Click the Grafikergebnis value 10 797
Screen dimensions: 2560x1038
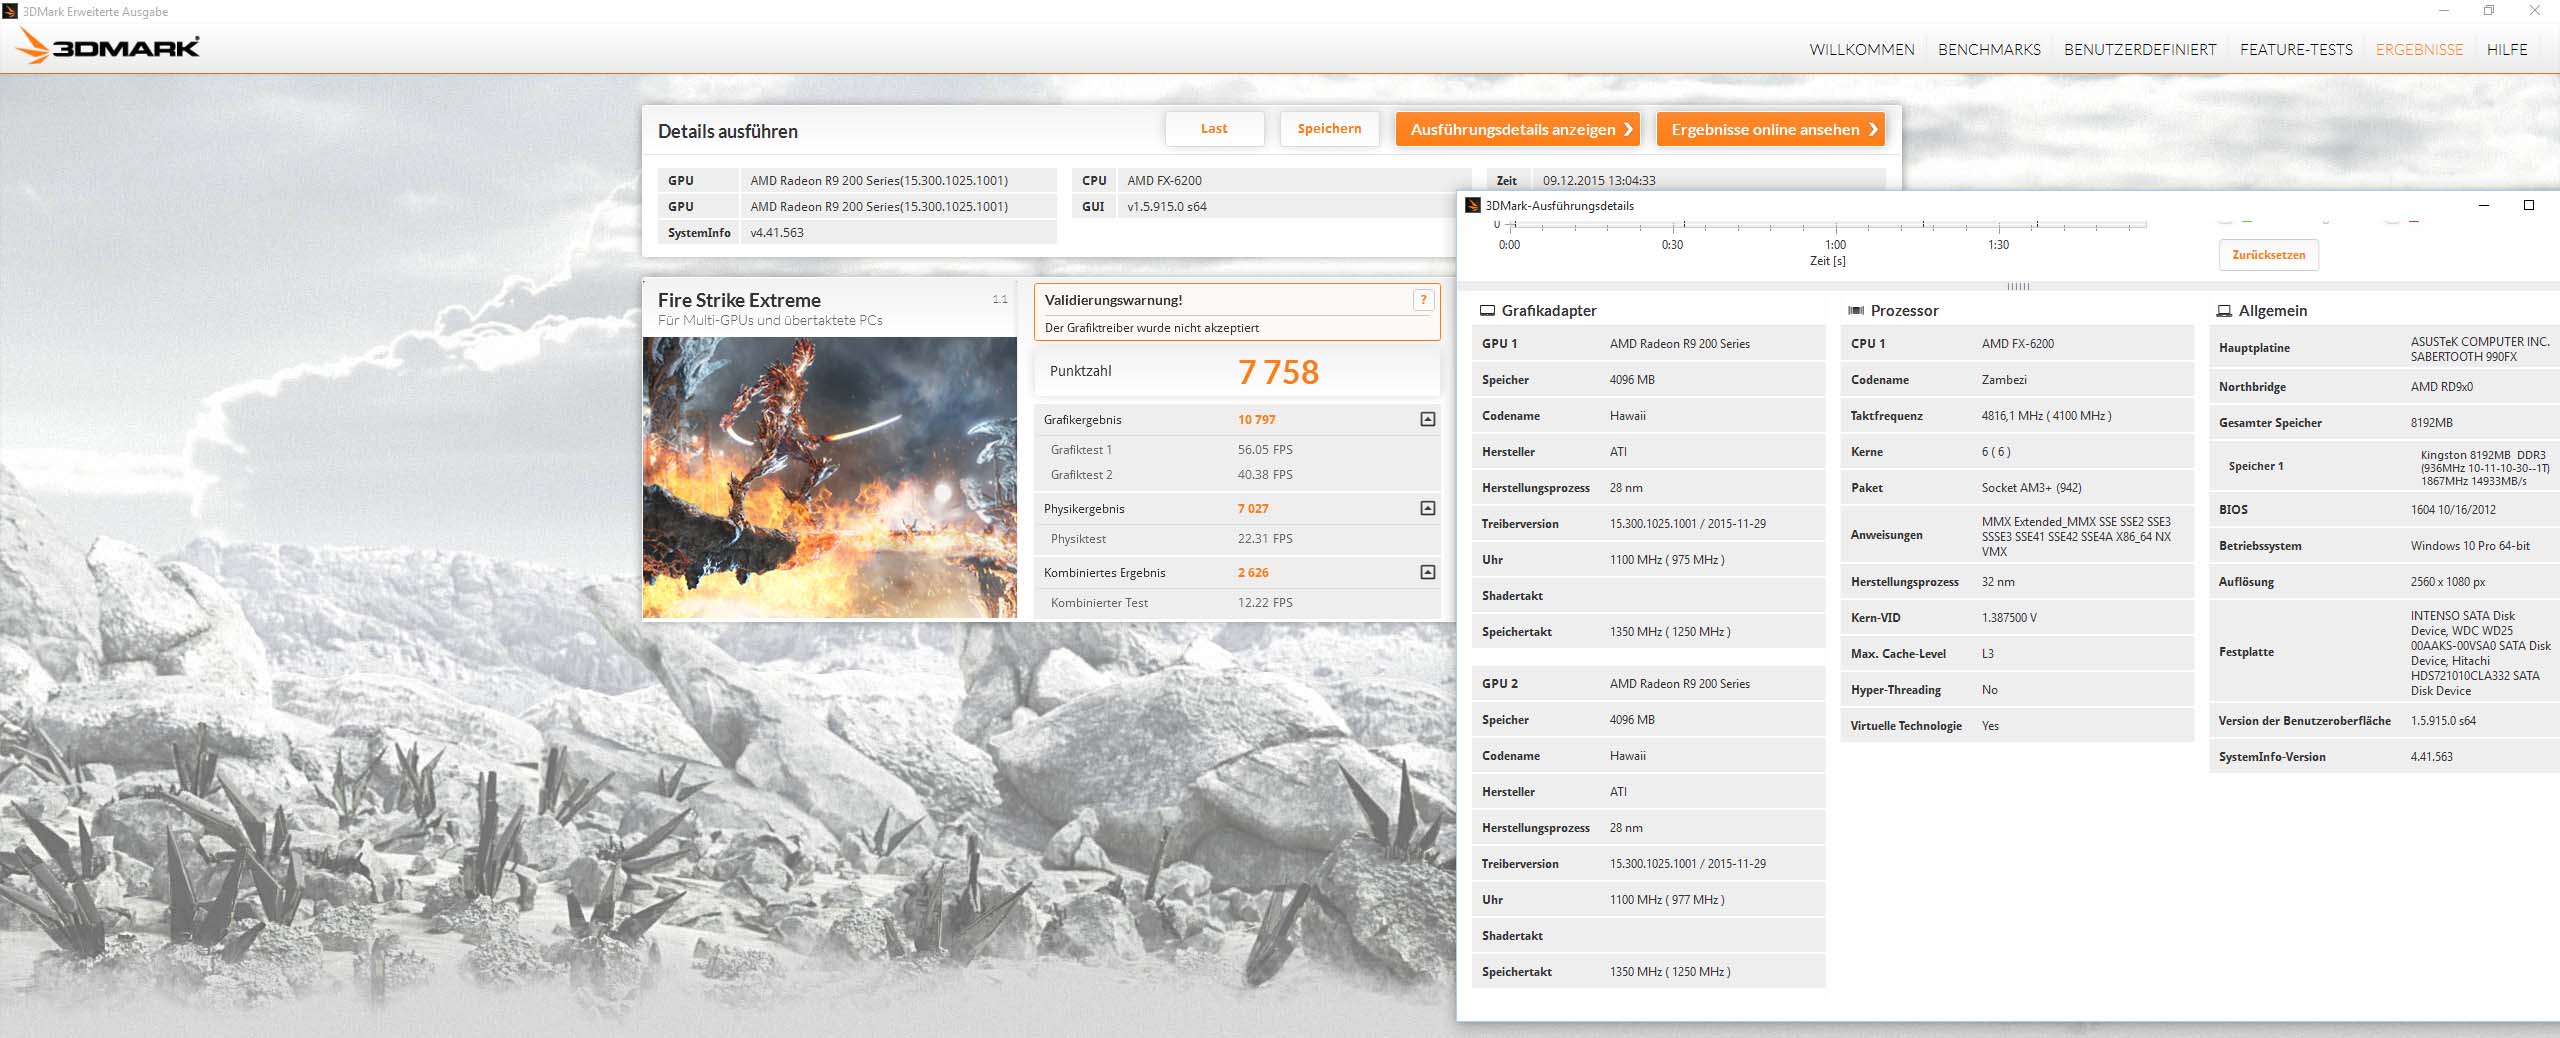click(x=1257, y=420)
